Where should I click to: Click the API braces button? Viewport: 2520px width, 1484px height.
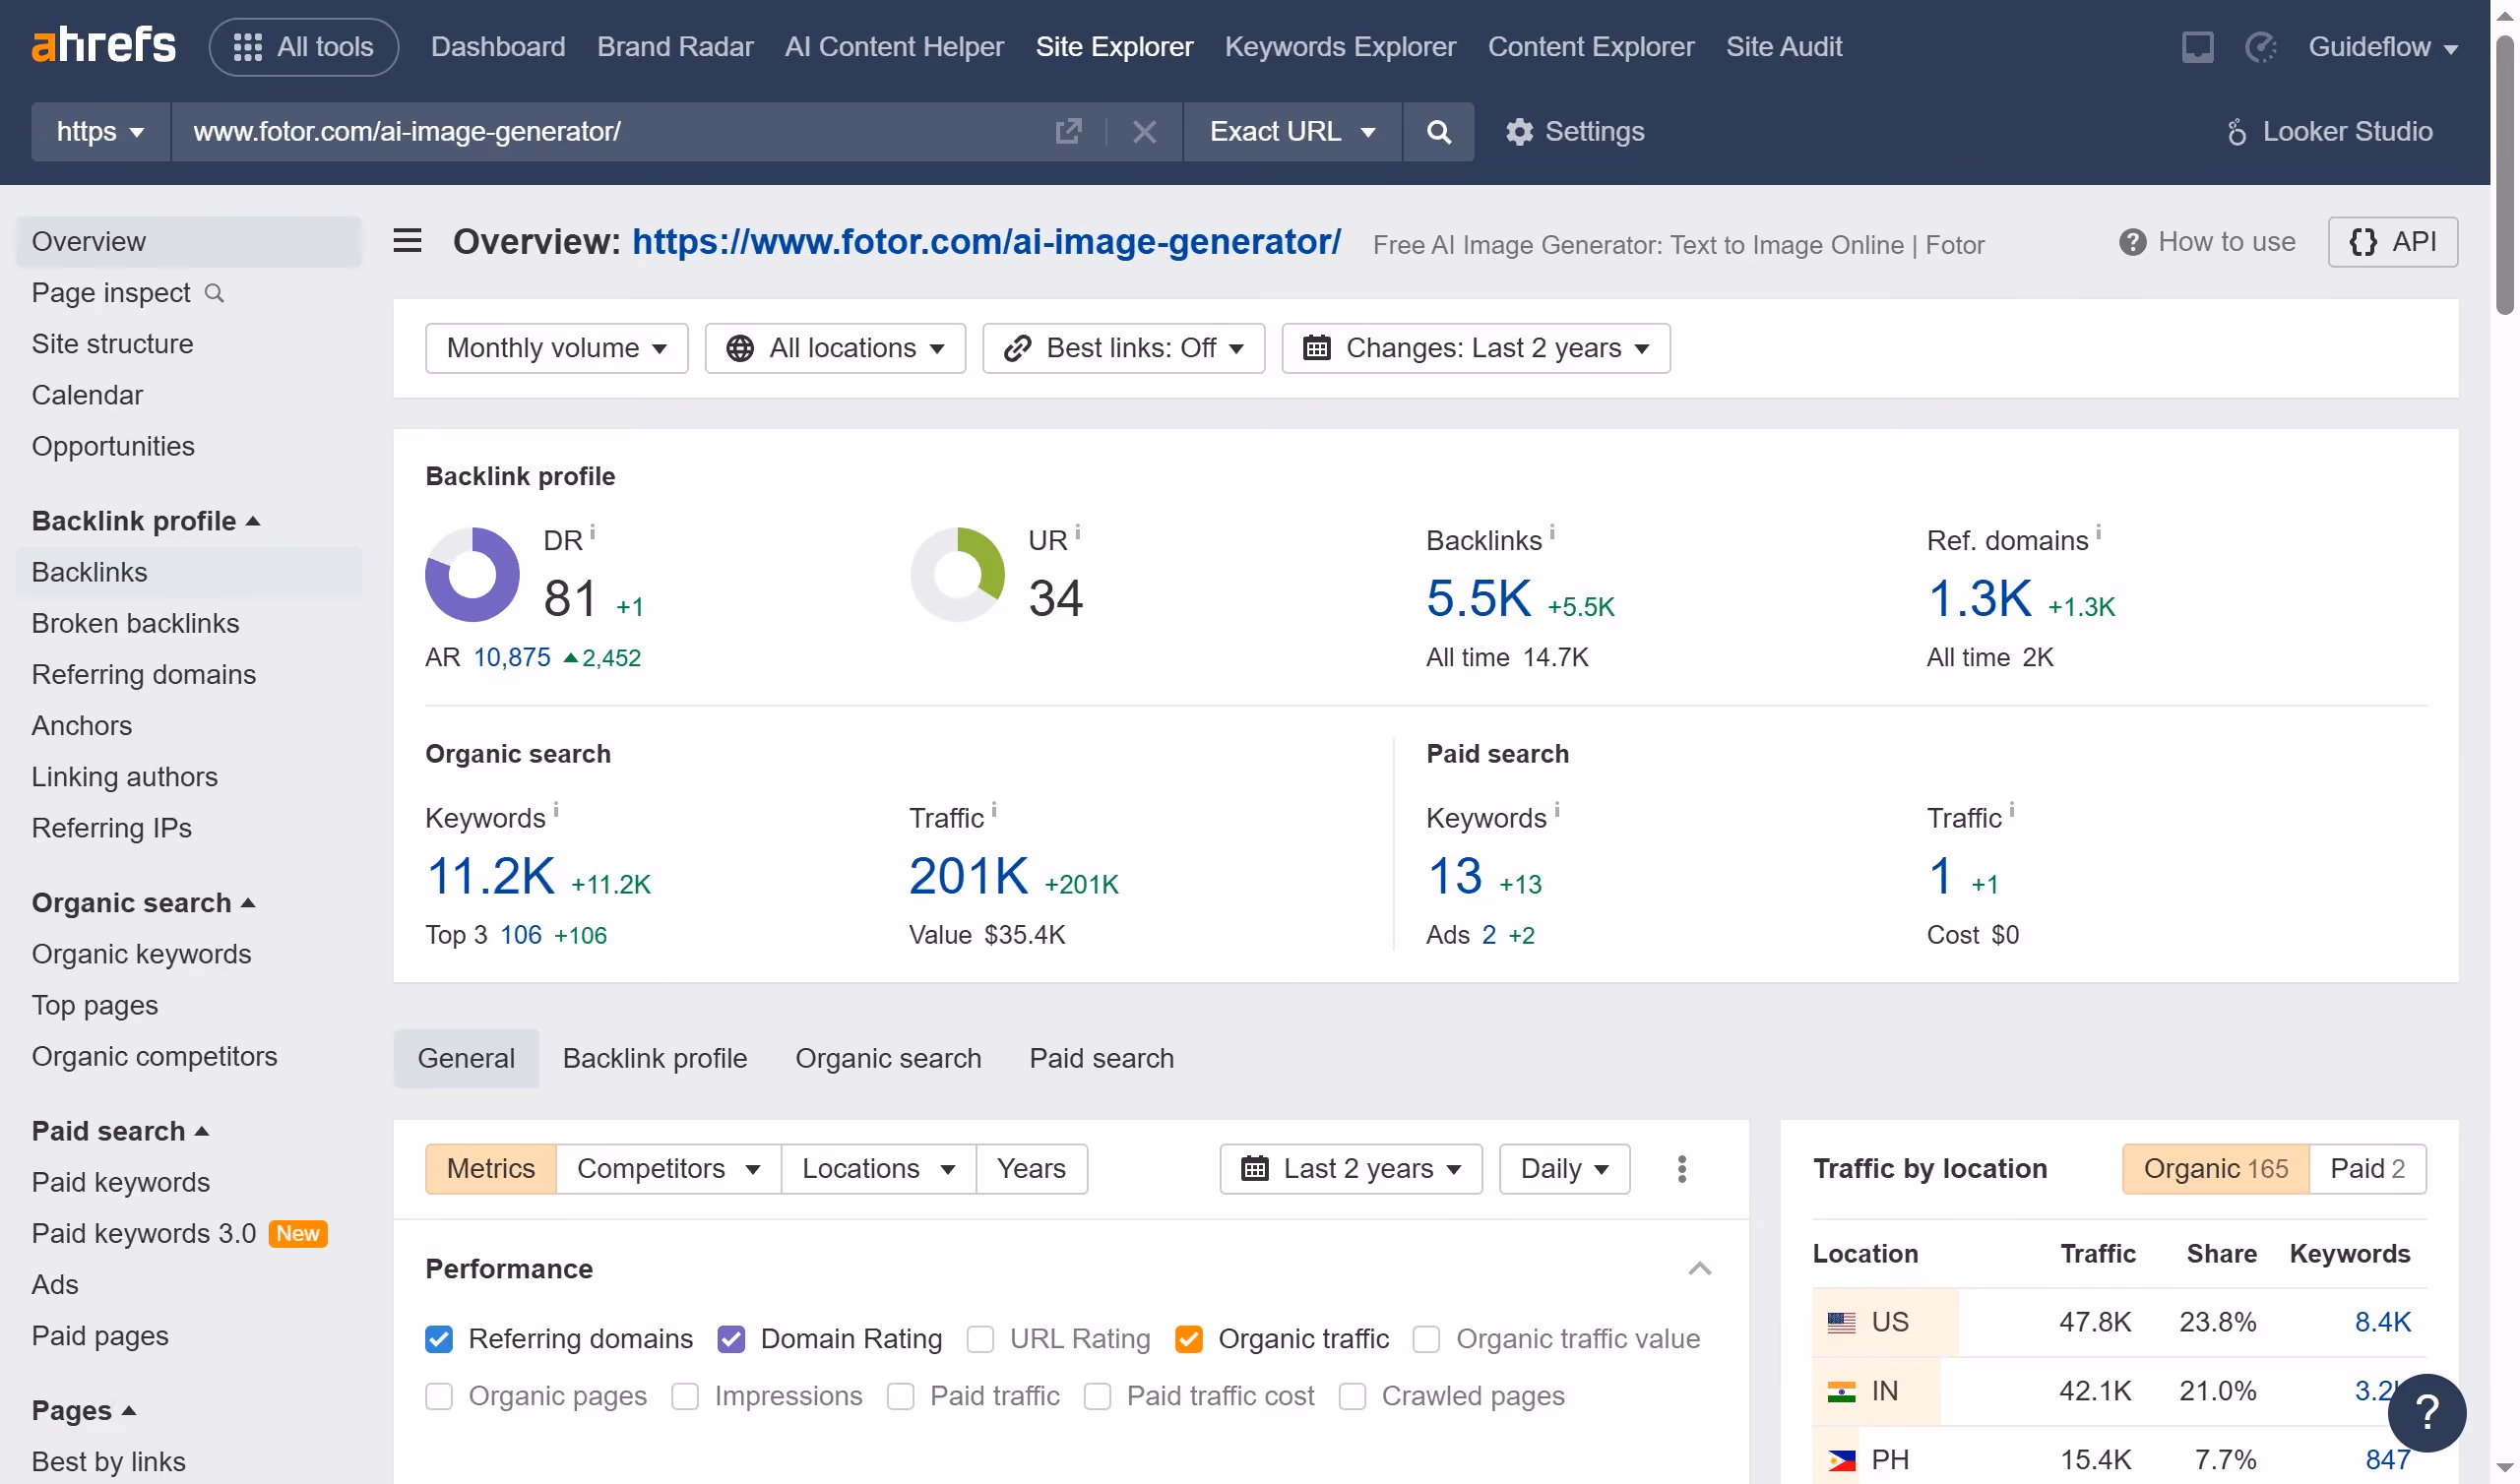[x=2393, y=242]
